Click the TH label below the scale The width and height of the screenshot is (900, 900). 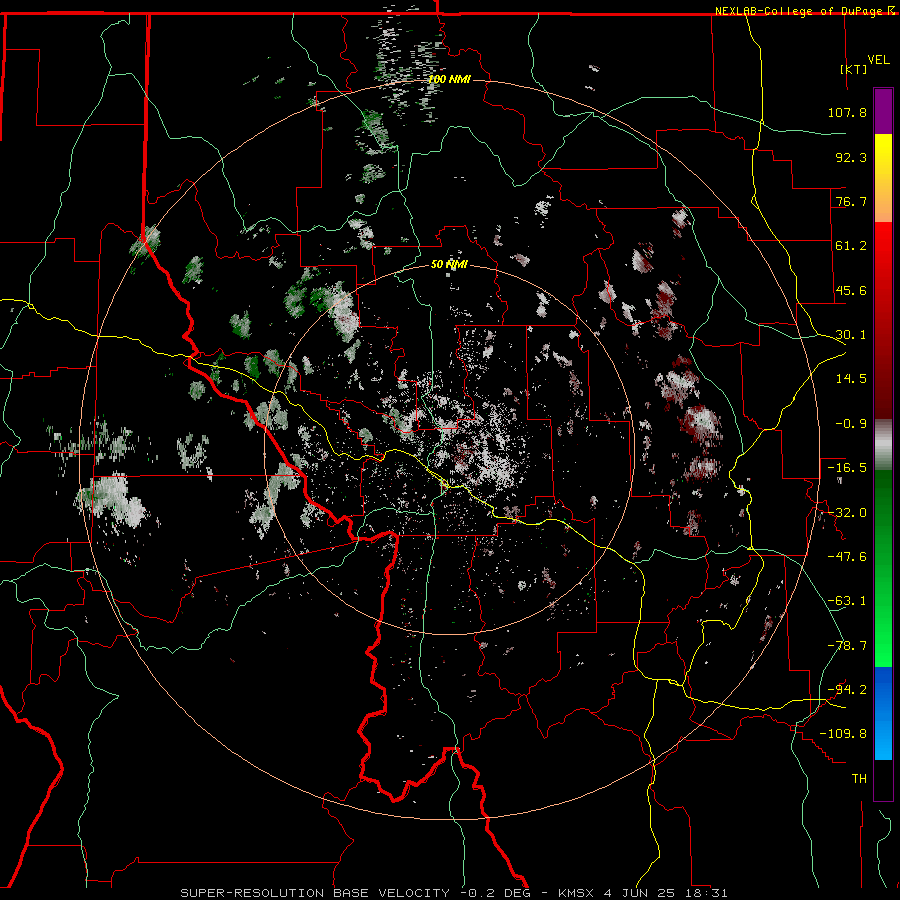tap(859, 779)
